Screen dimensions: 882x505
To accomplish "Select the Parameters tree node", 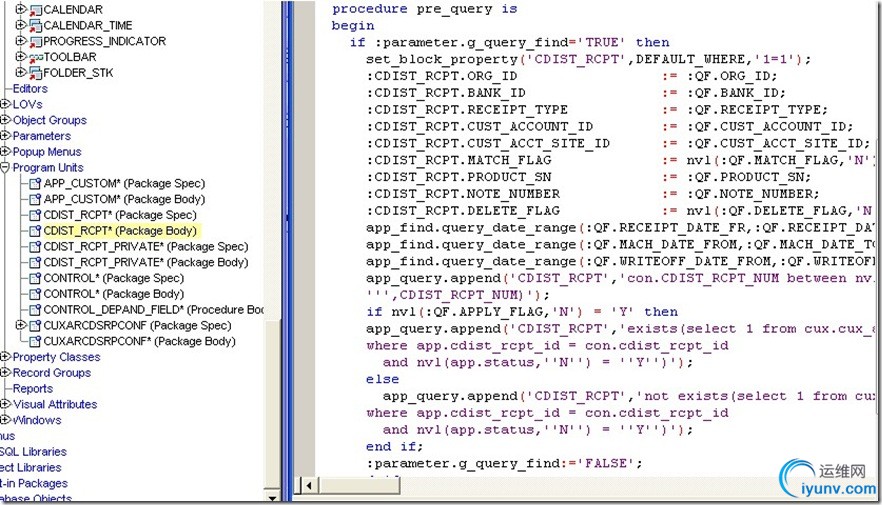I will click(42, 136).
